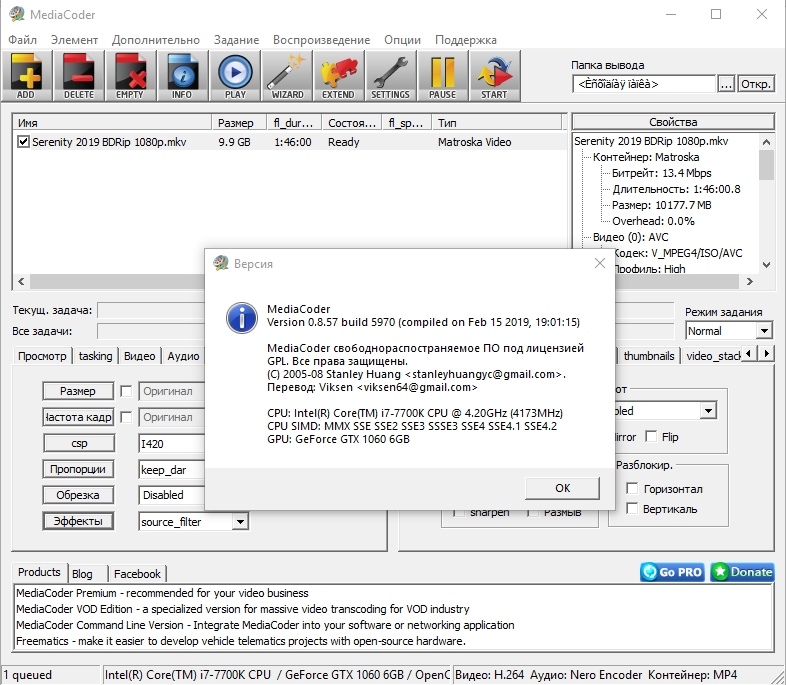
Task: Expand the source_filter dropdown
Action: (x=239, y=521)
